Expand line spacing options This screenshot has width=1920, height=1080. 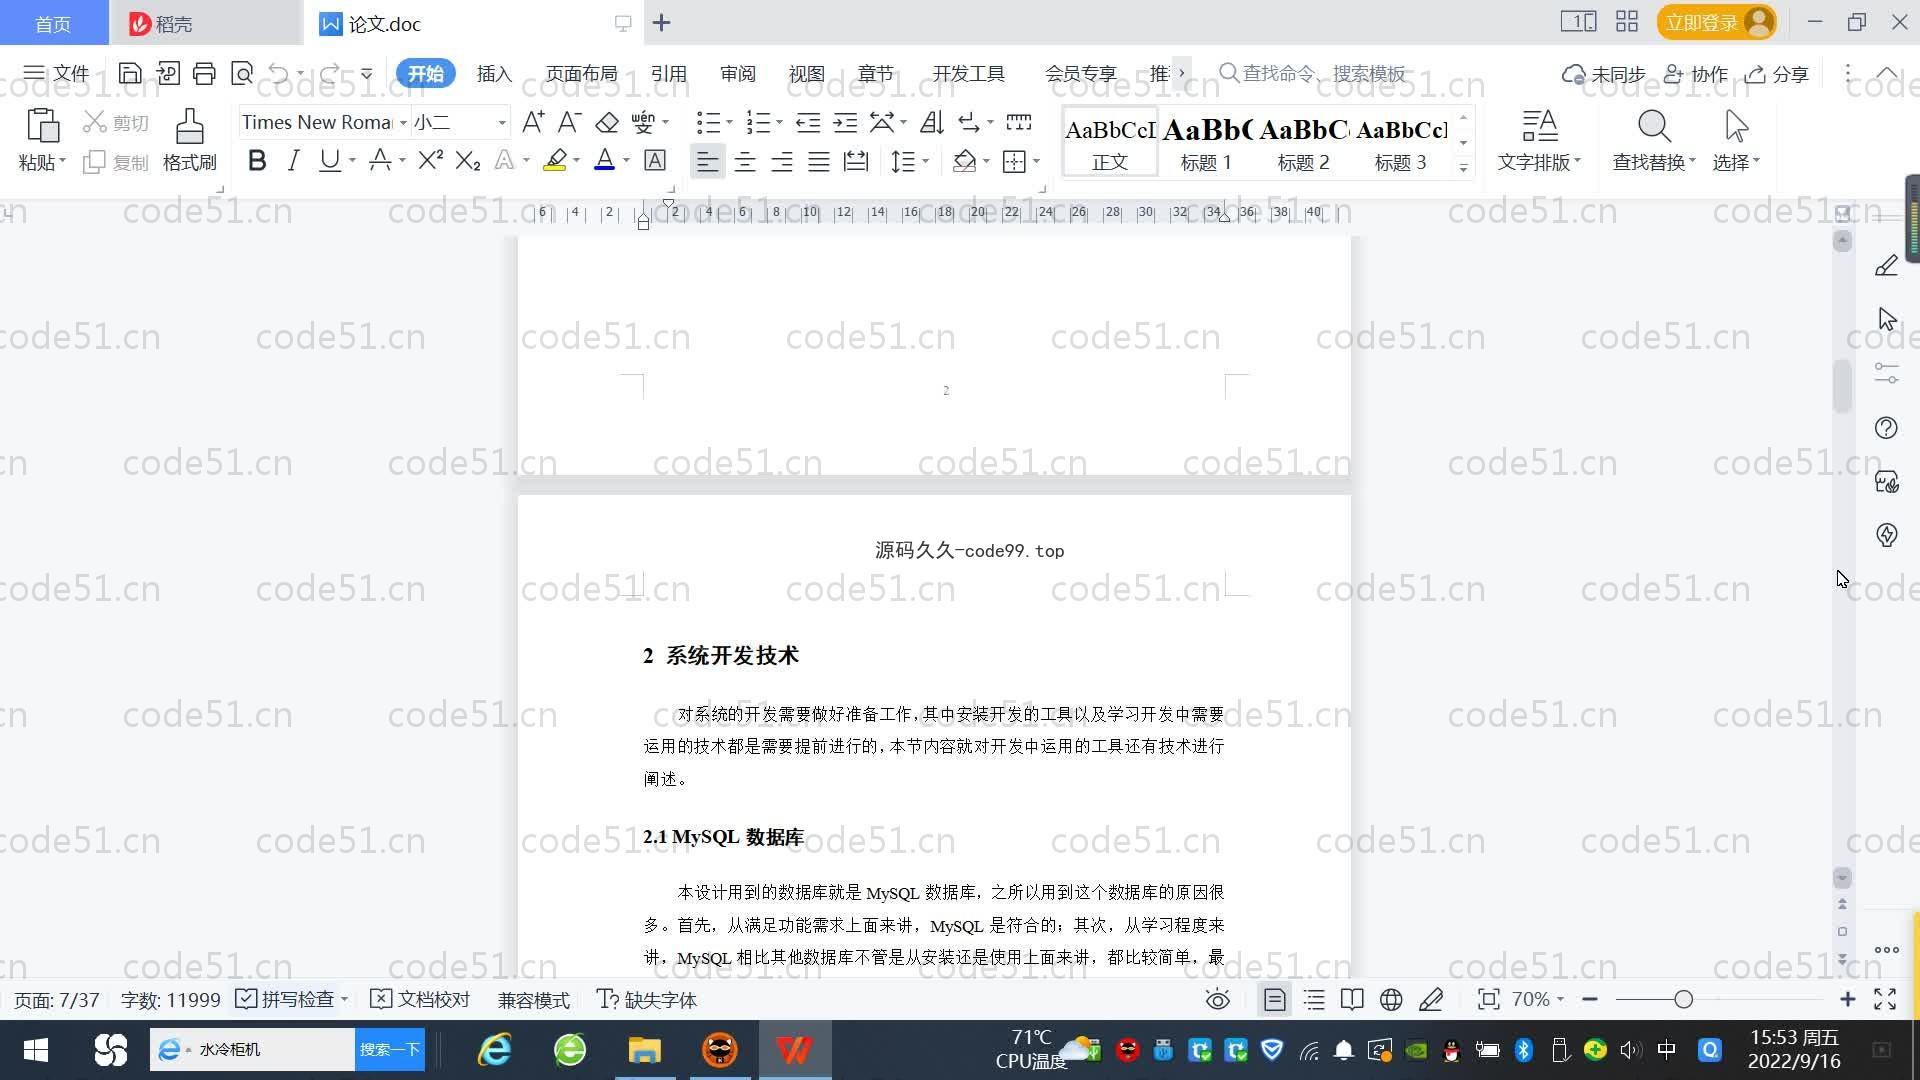[x=926, y=161]
